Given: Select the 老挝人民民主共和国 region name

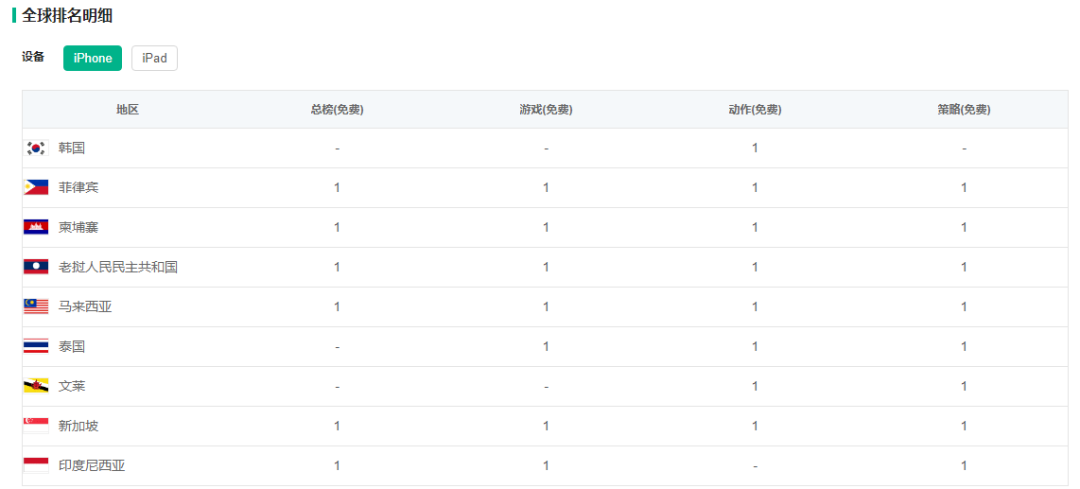Looking at the screenshot, I should point(118,267).
